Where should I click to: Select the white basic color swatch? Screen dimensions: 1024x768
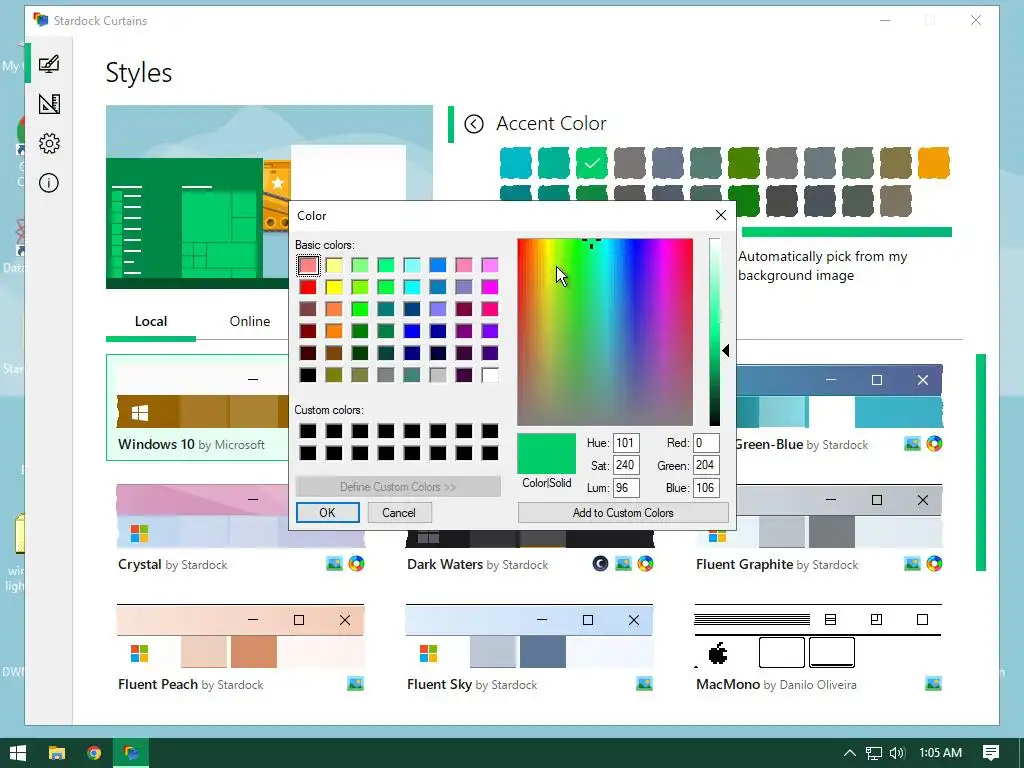pyautogui.click(x=490, y=375)
